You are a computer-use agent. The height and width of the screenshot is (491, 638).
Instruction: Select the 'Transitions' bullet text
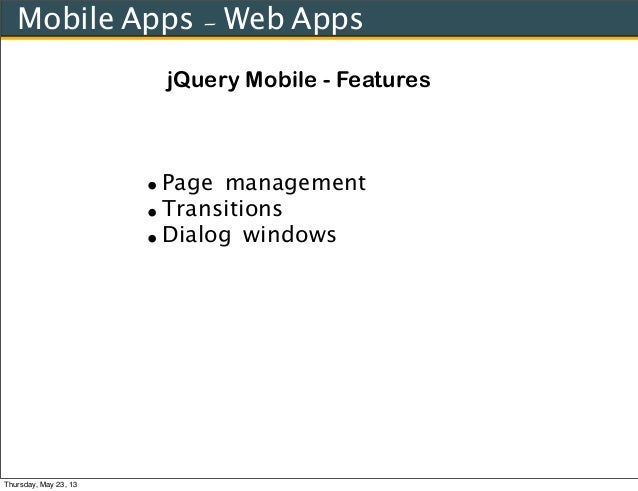point(222,209)
